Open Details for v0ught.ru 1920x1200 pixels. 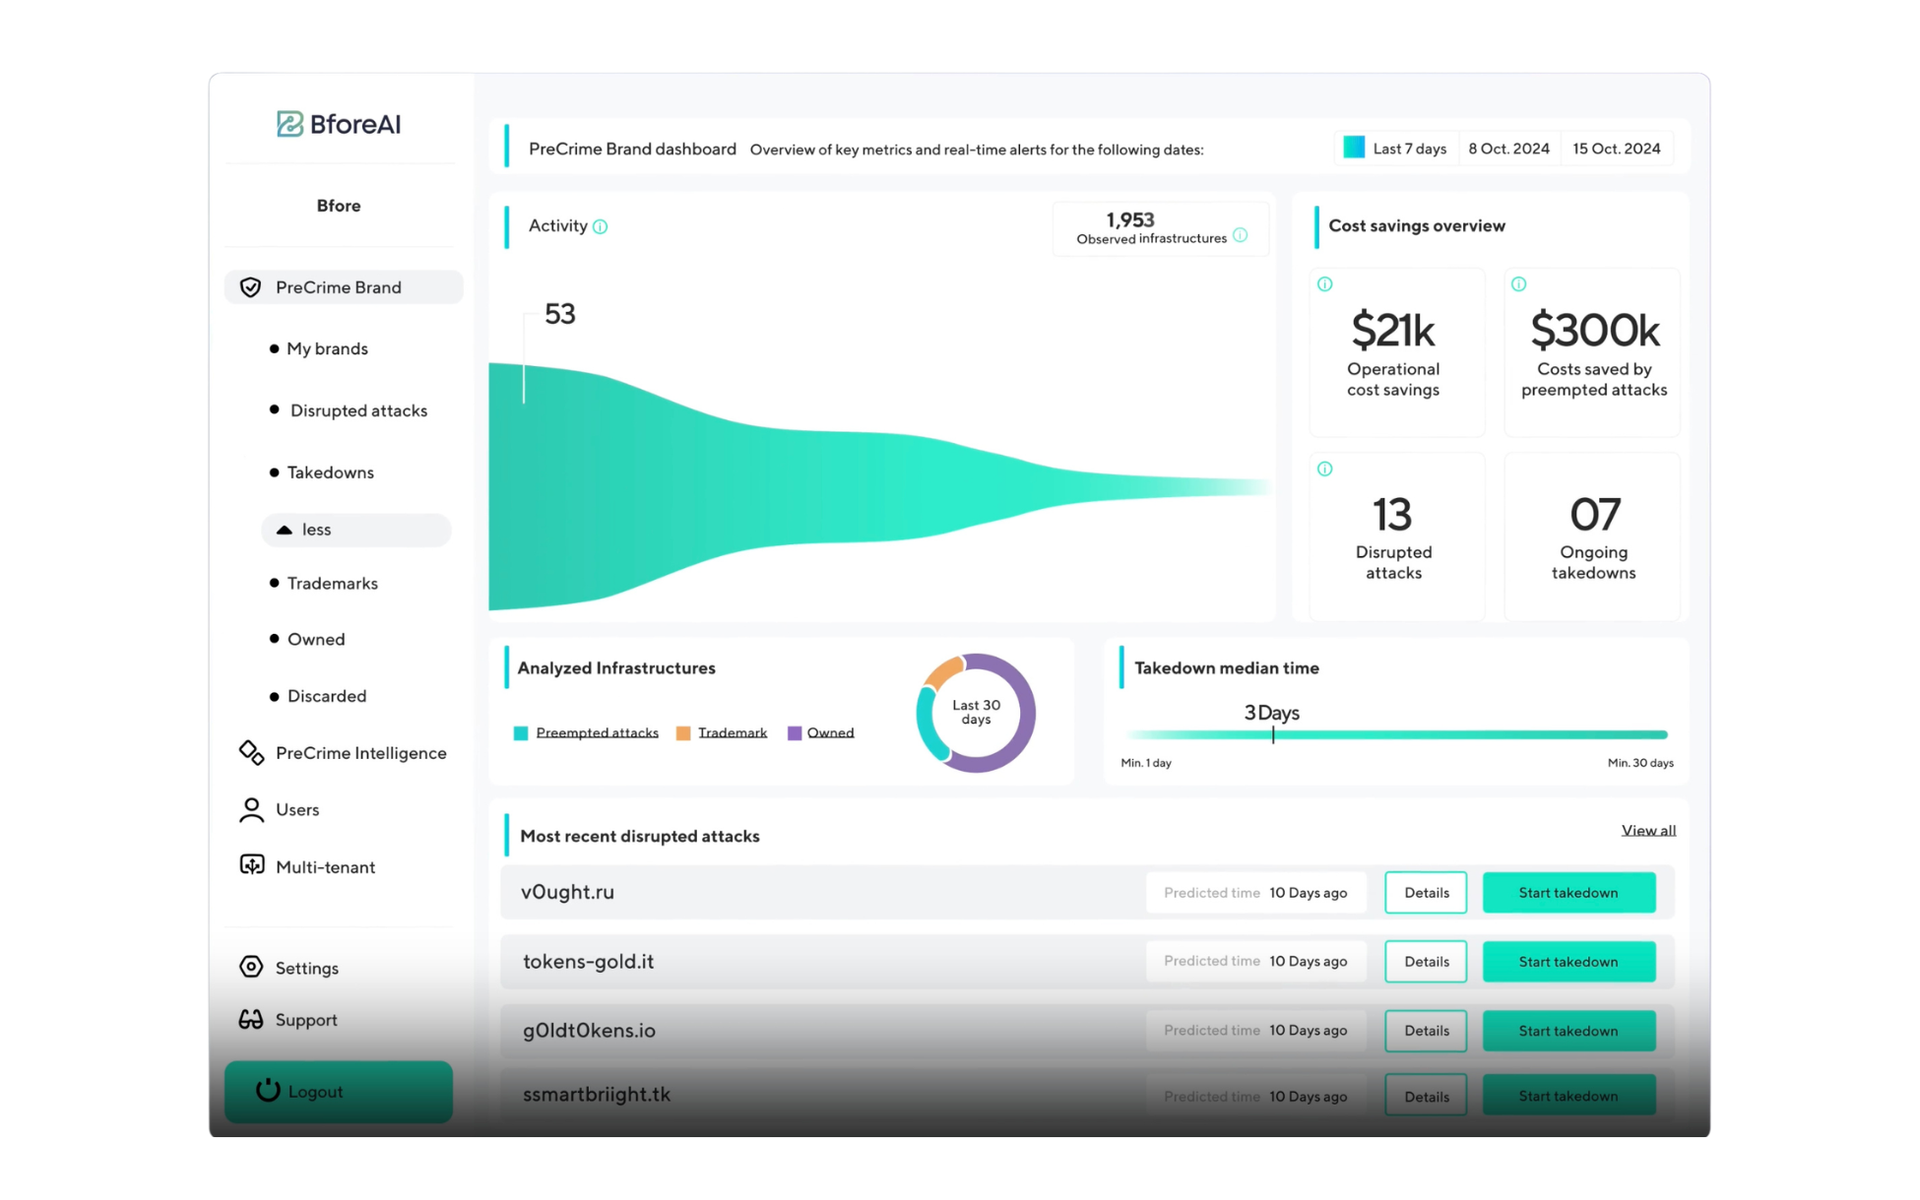click(x=1426, y=892)
